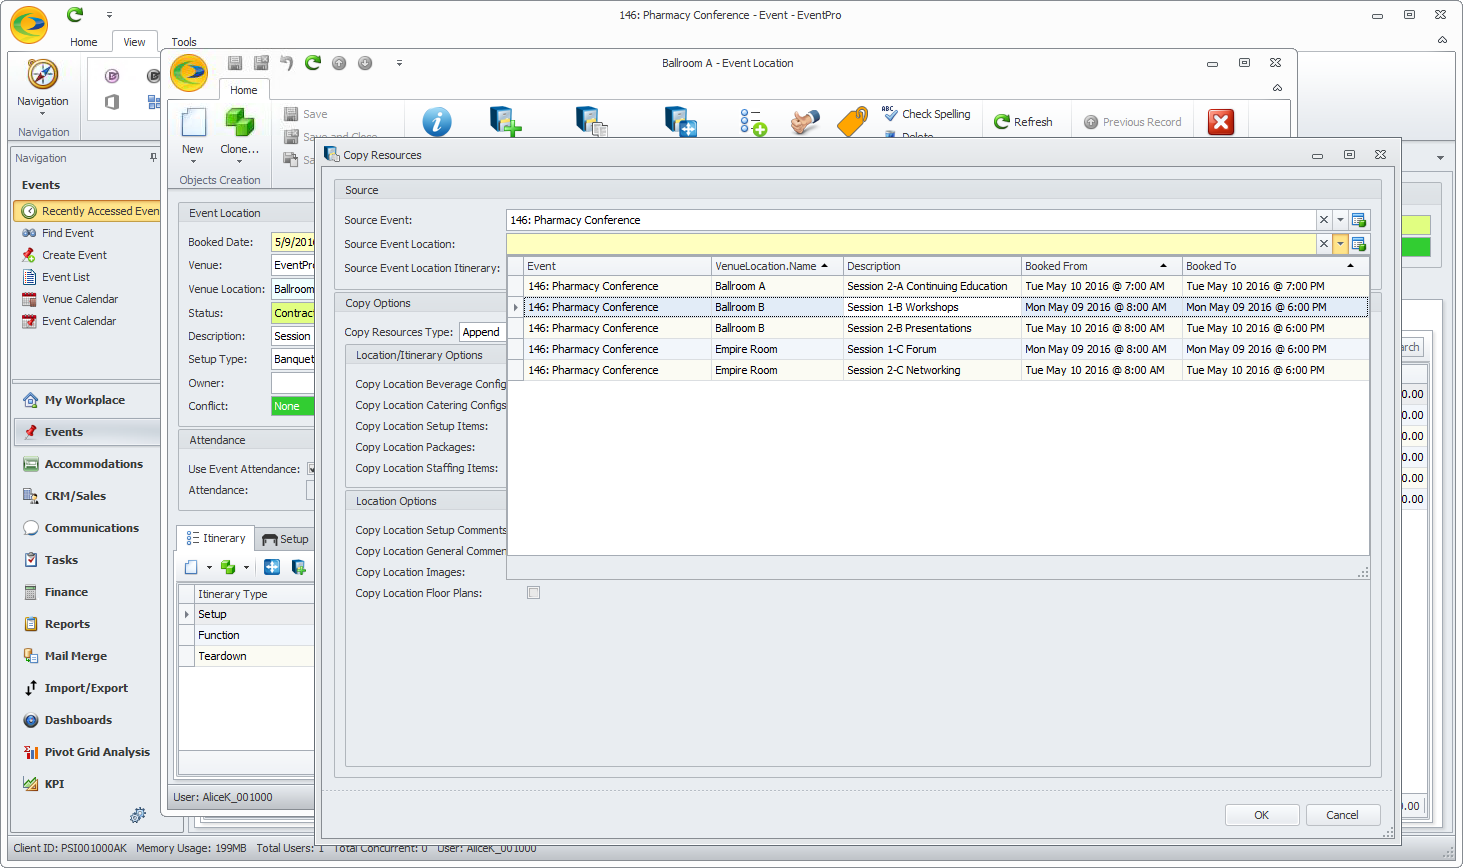Screen dimensions: 1463x868
Task: Click Cancel in Copy Resources dialog
Action: [1343, 815]
